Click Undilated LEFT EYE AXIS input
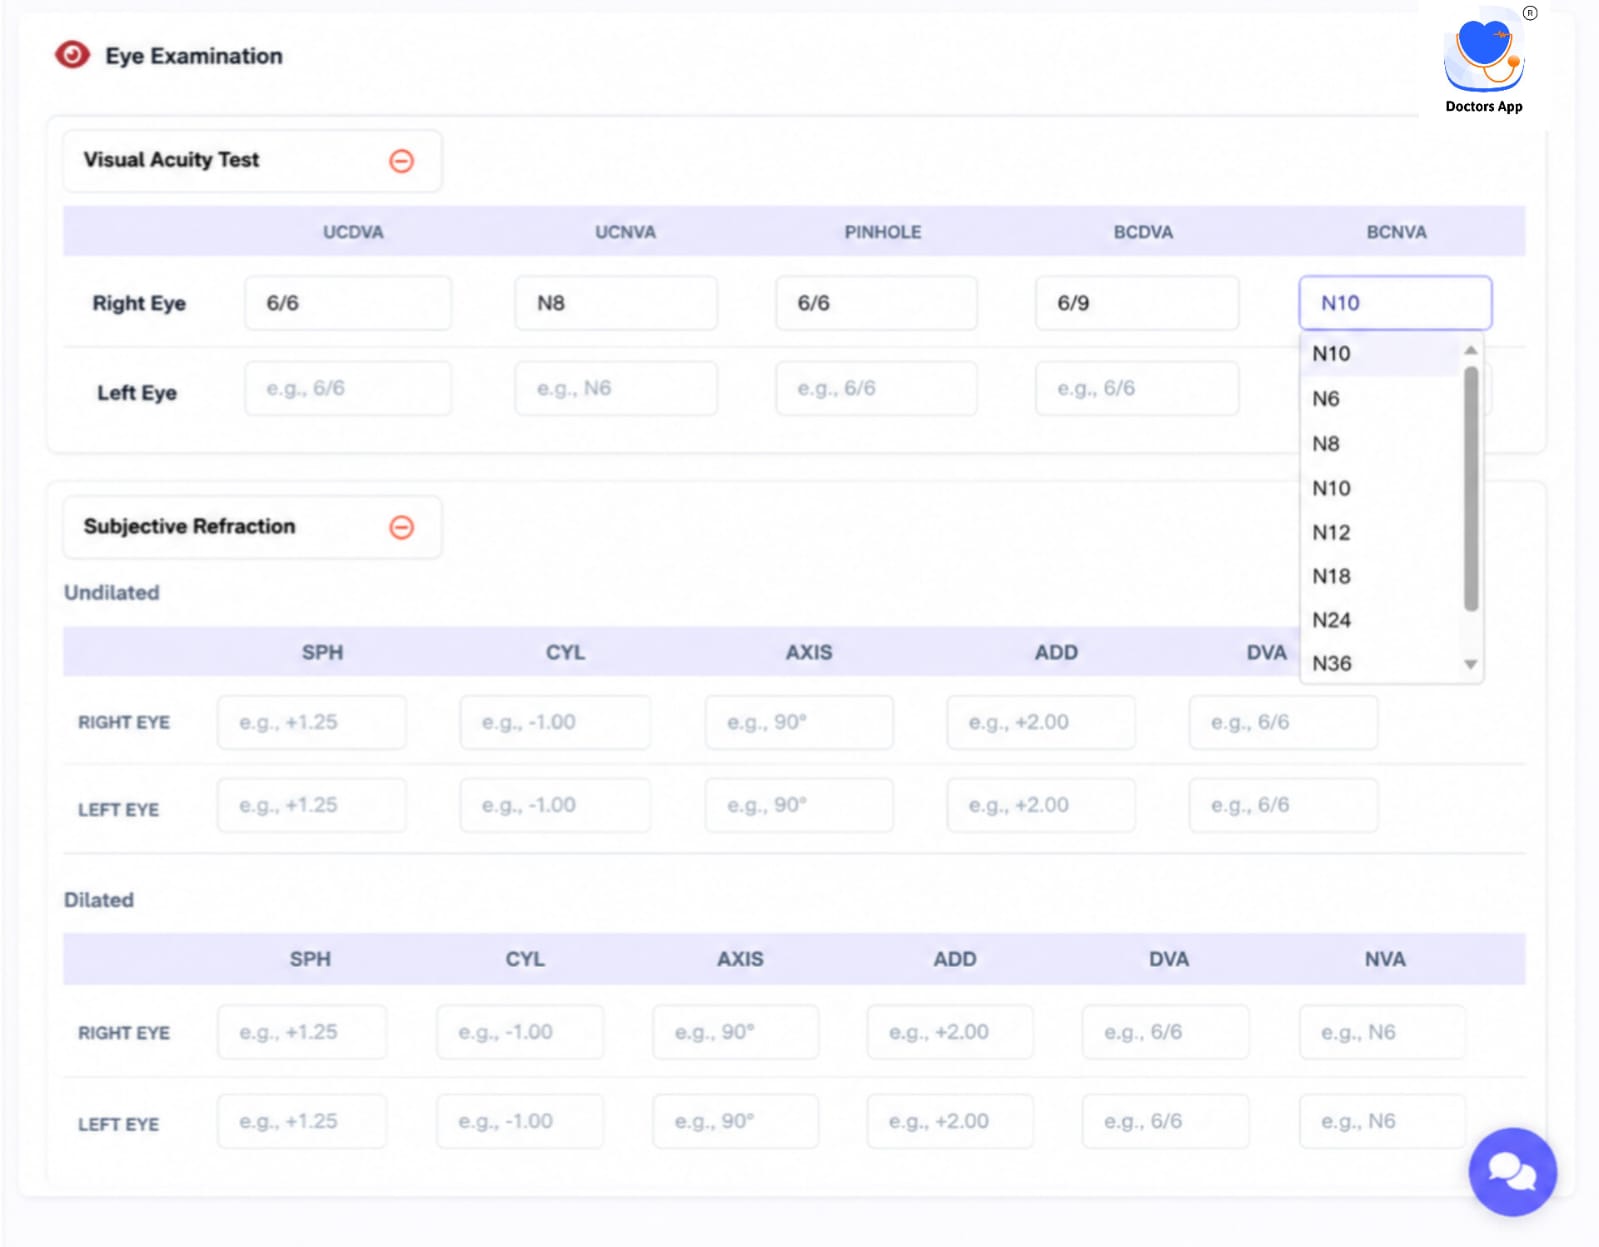 coord(799,805)
